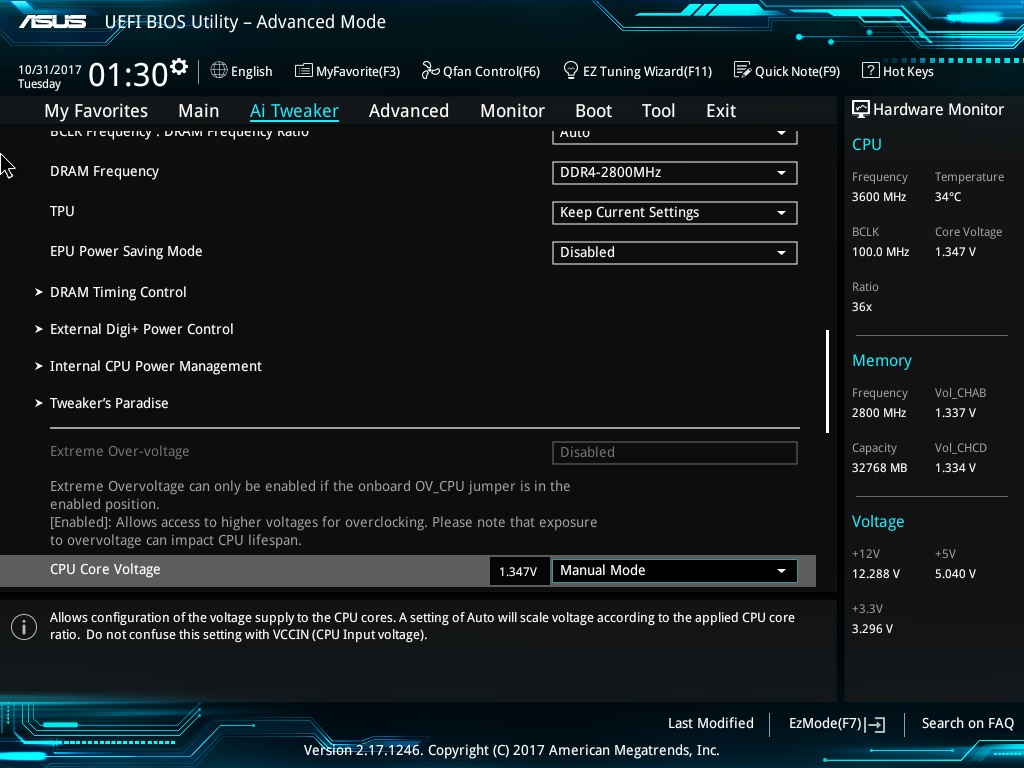Image resolution: width=1024 pixels, height=768 pixels.
Task: Open Search on FAQ link
Action: point(967,723)
